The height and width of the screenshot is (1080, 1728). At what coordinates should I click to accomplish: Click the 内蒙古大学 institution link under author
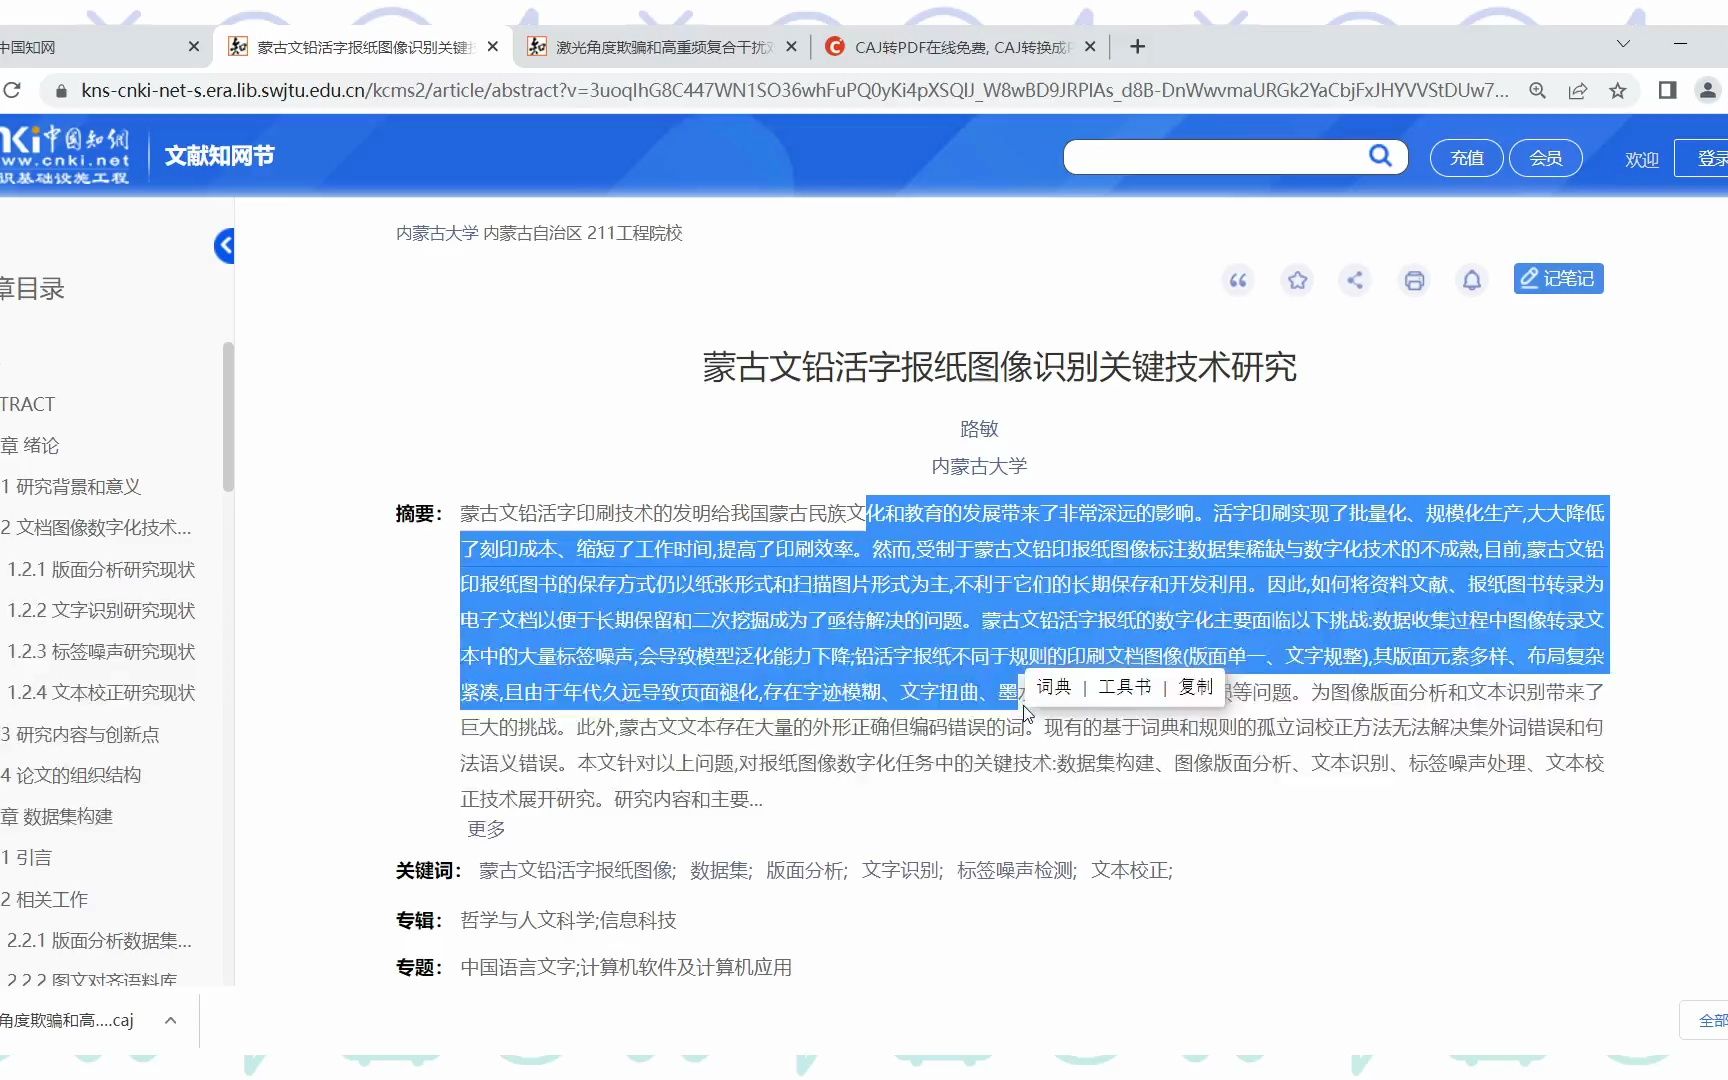click(979, 466)
